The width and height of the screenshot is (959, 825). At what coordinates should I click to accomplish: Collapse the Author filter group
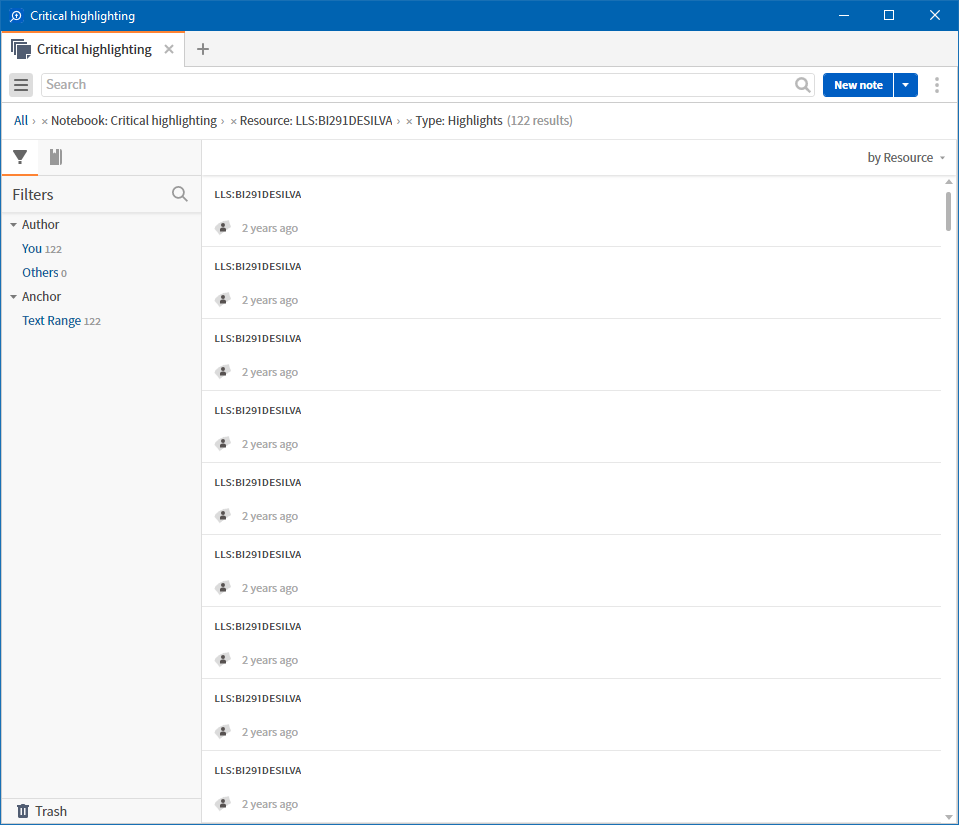point(13,225)
